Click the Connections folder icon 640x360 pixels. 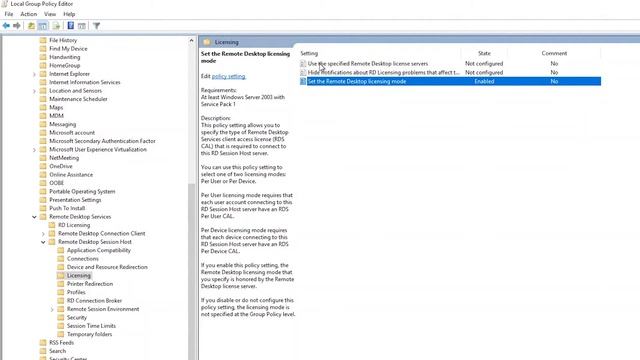(61, 259)
